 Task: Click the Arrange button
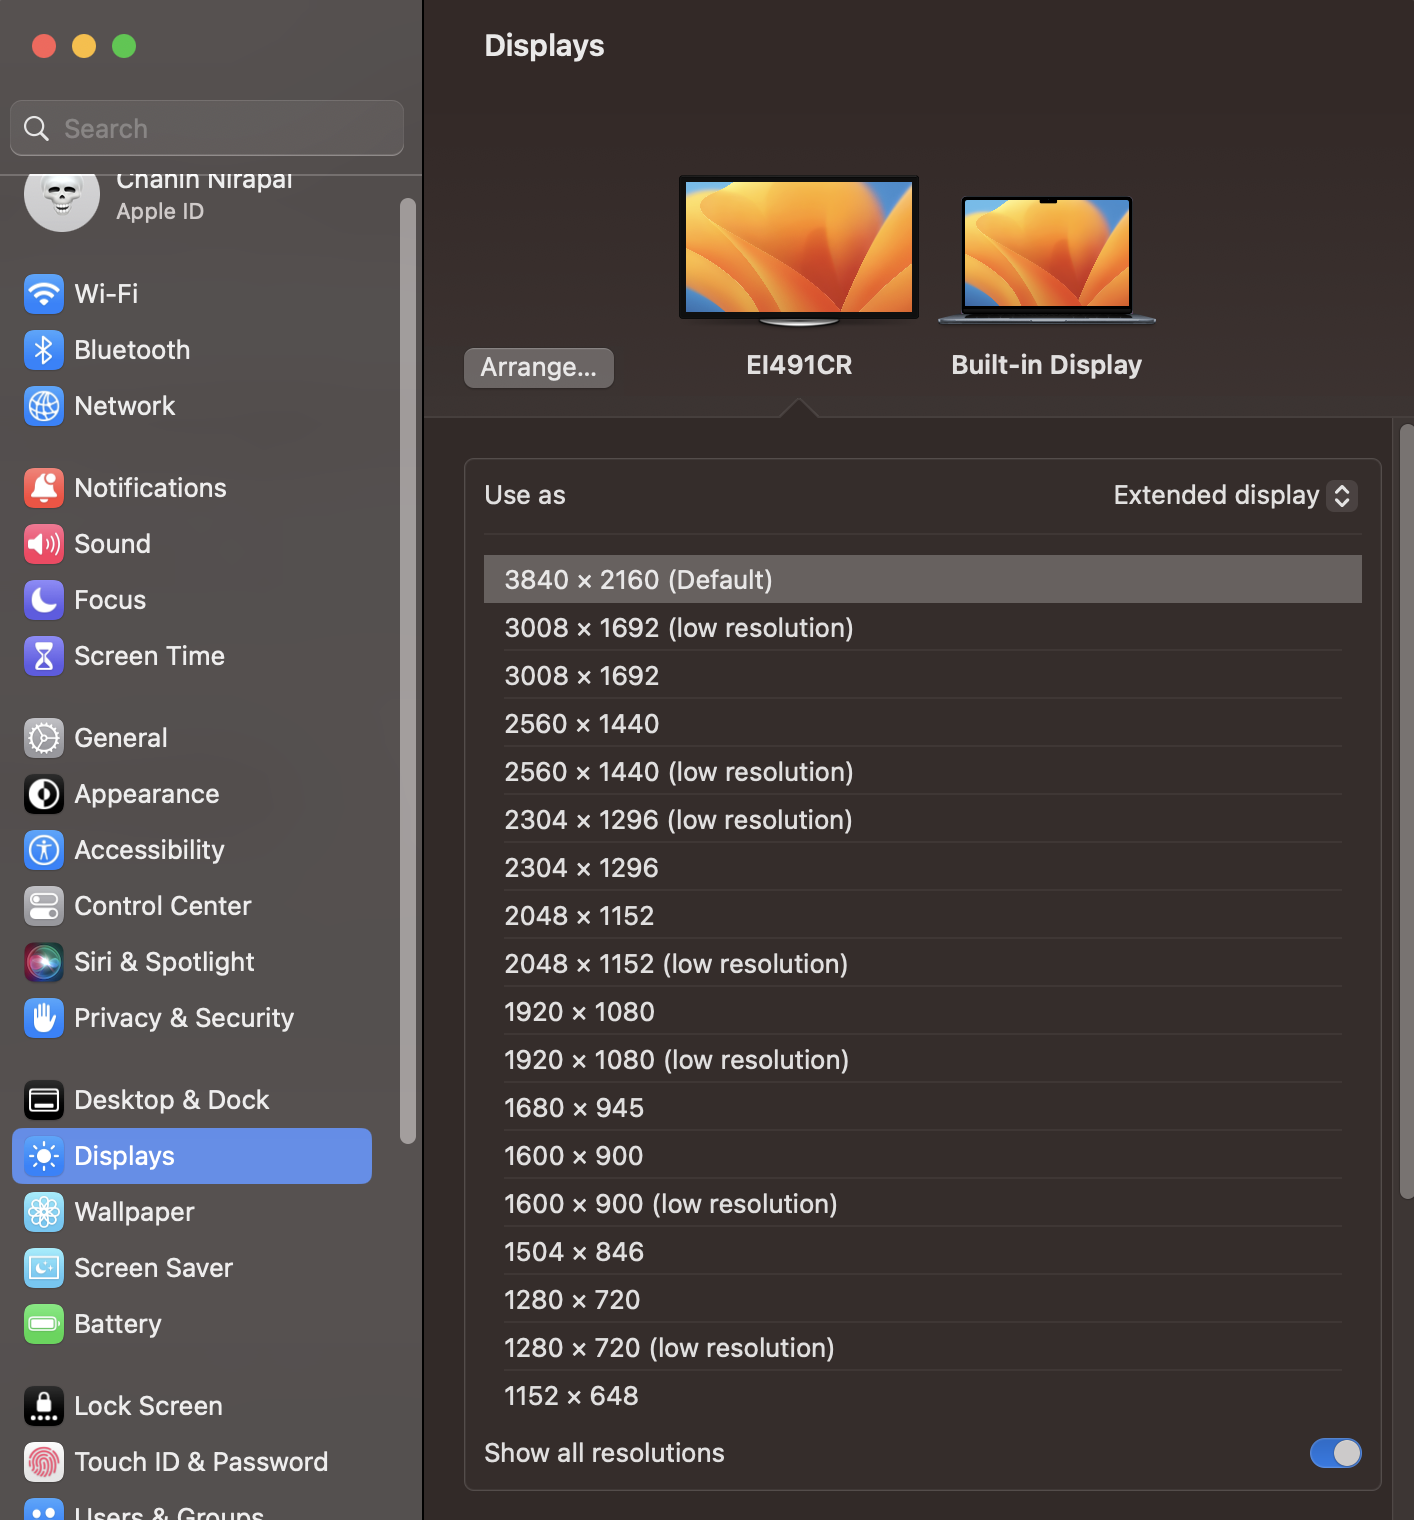tap(538, 368)
